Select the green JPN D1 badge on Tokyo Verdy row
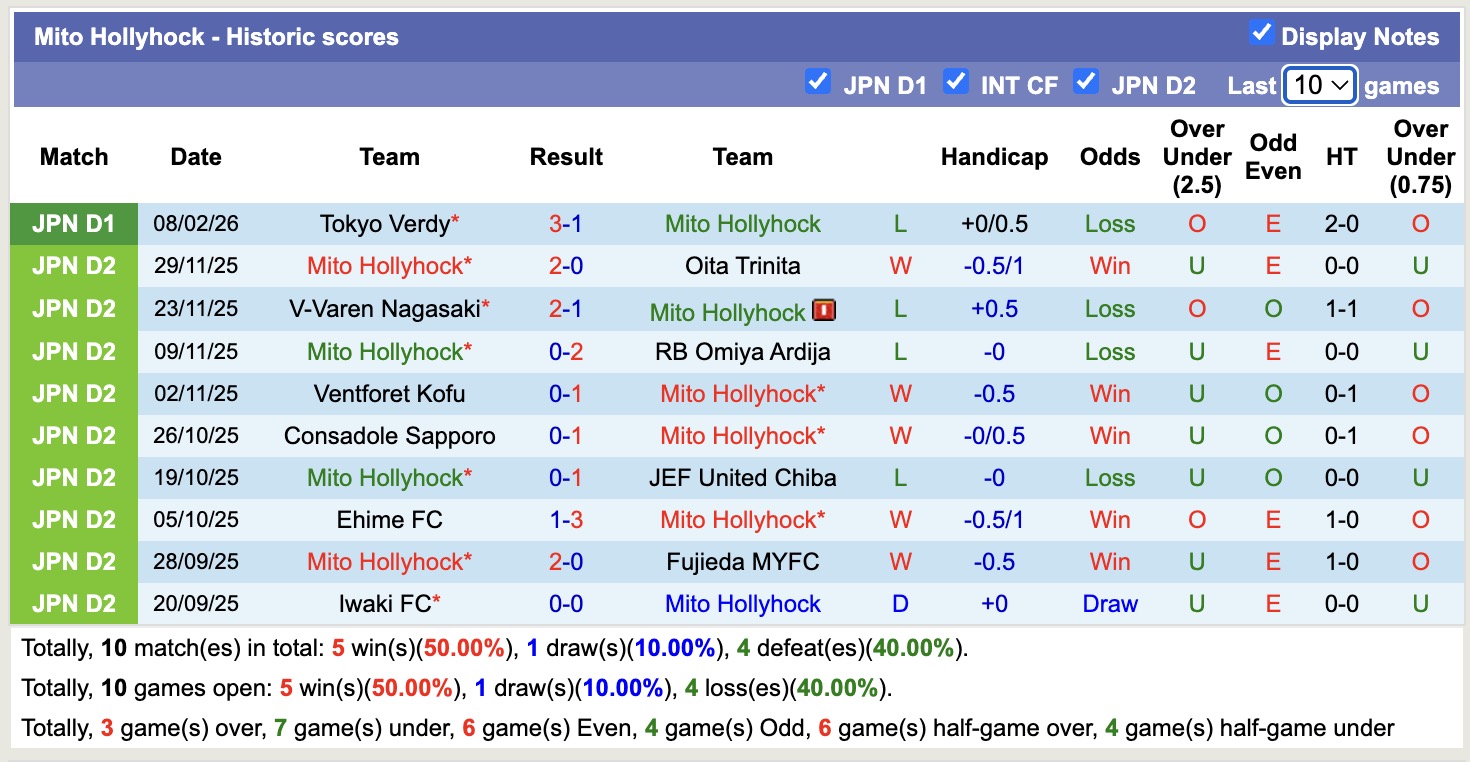 pos(74,224)
